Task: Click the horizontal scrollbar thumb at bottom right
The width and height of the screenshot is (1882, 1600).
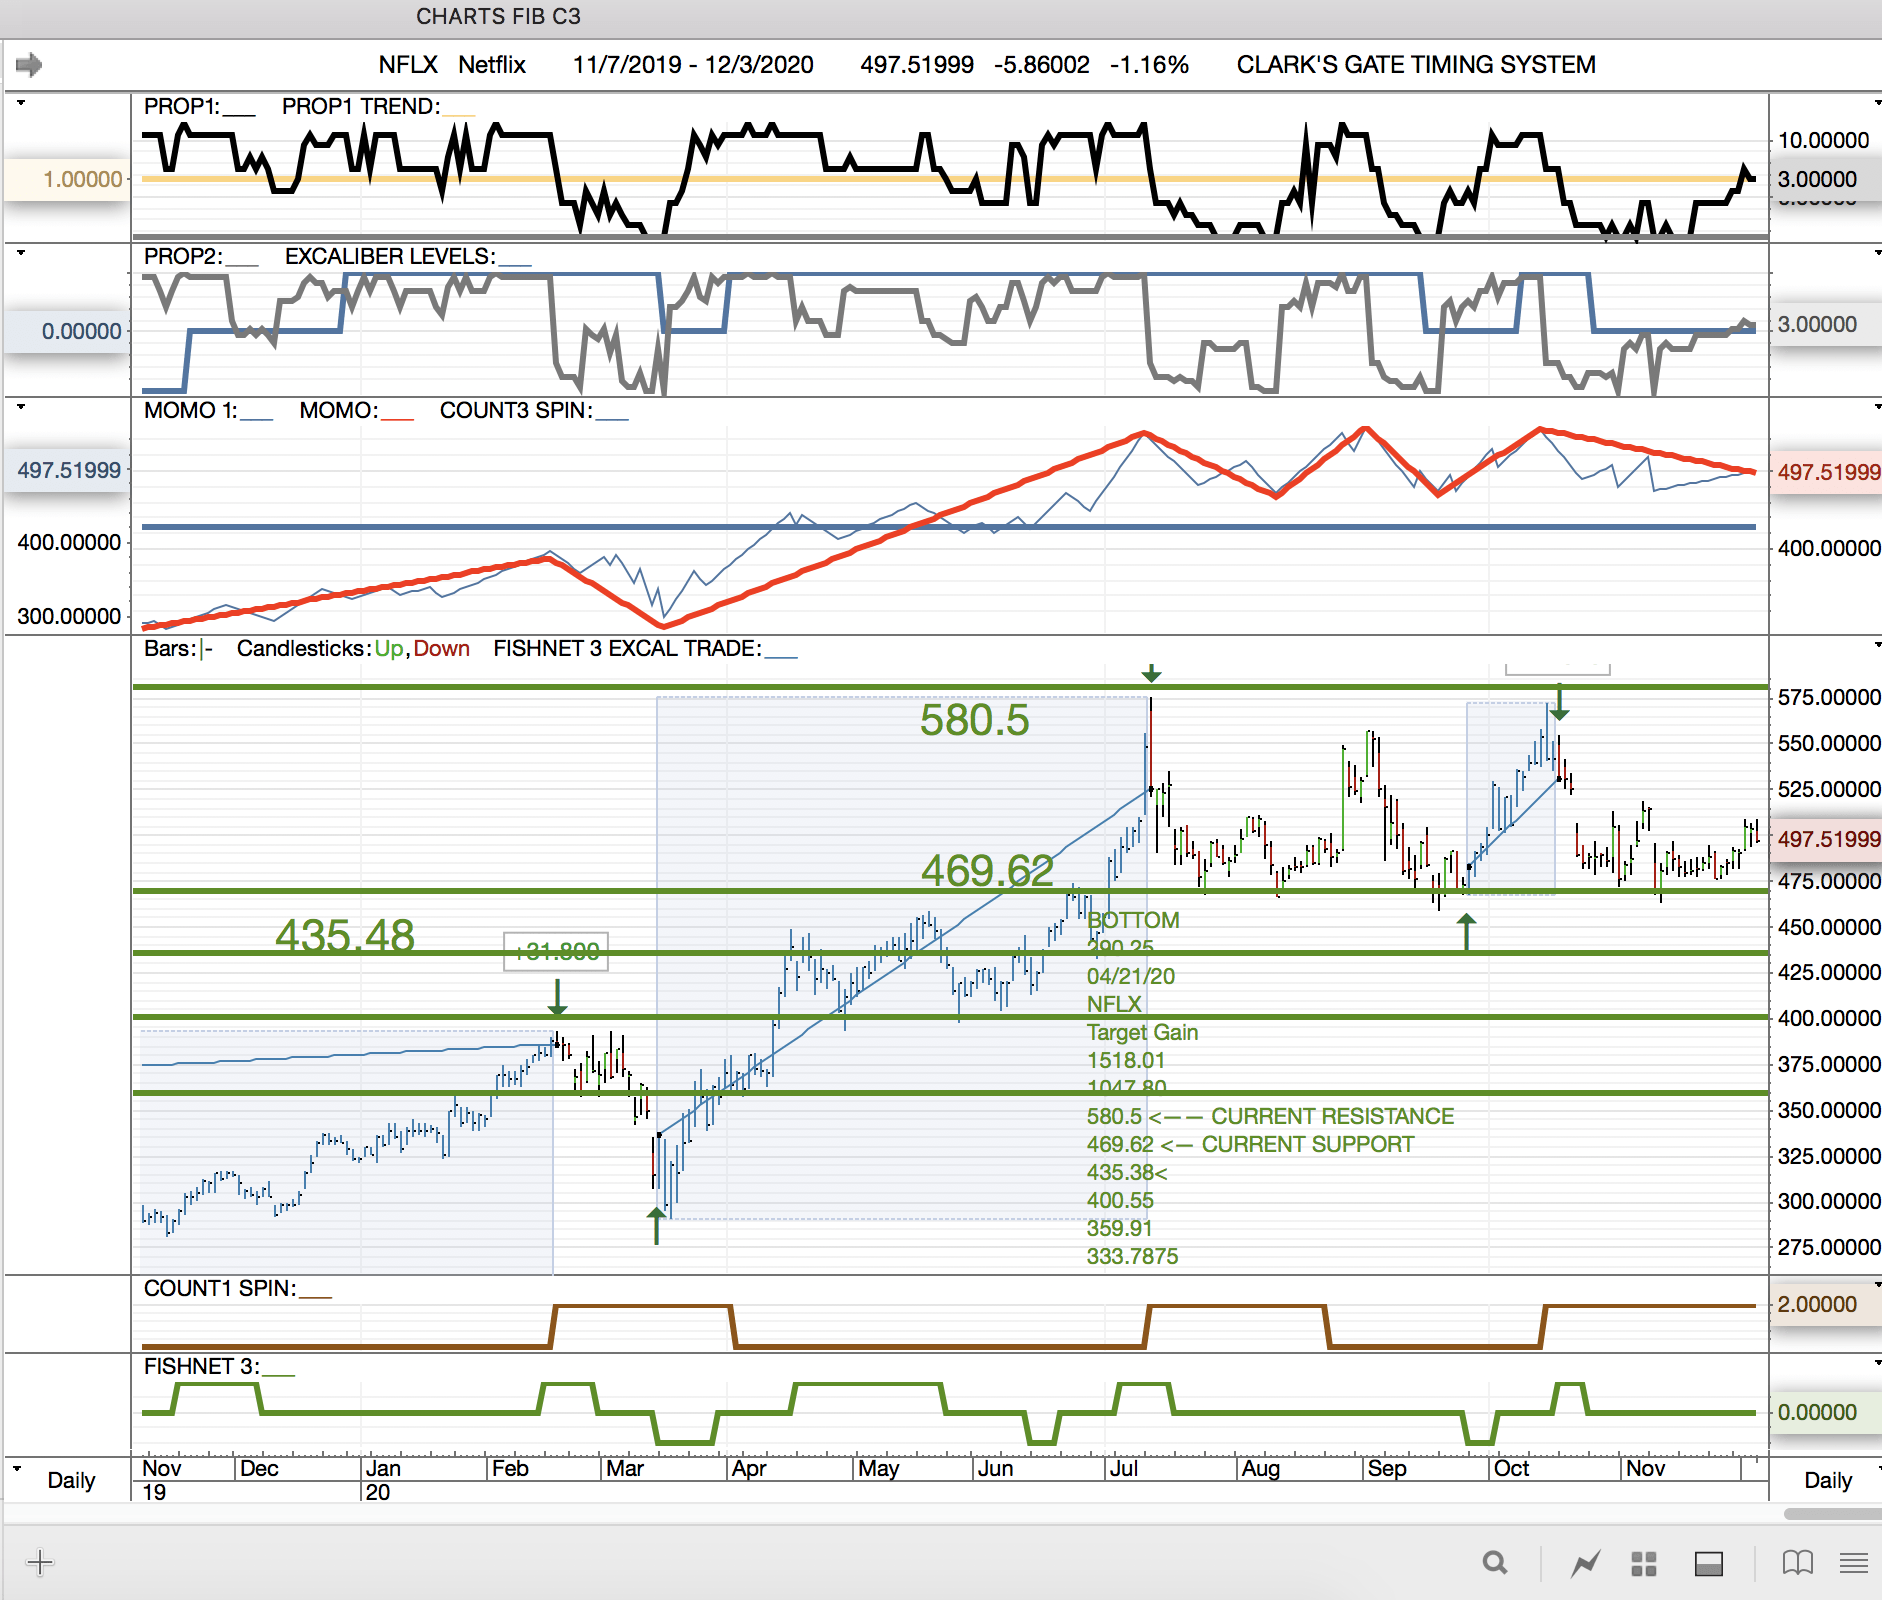Action: (1832, 1514)
